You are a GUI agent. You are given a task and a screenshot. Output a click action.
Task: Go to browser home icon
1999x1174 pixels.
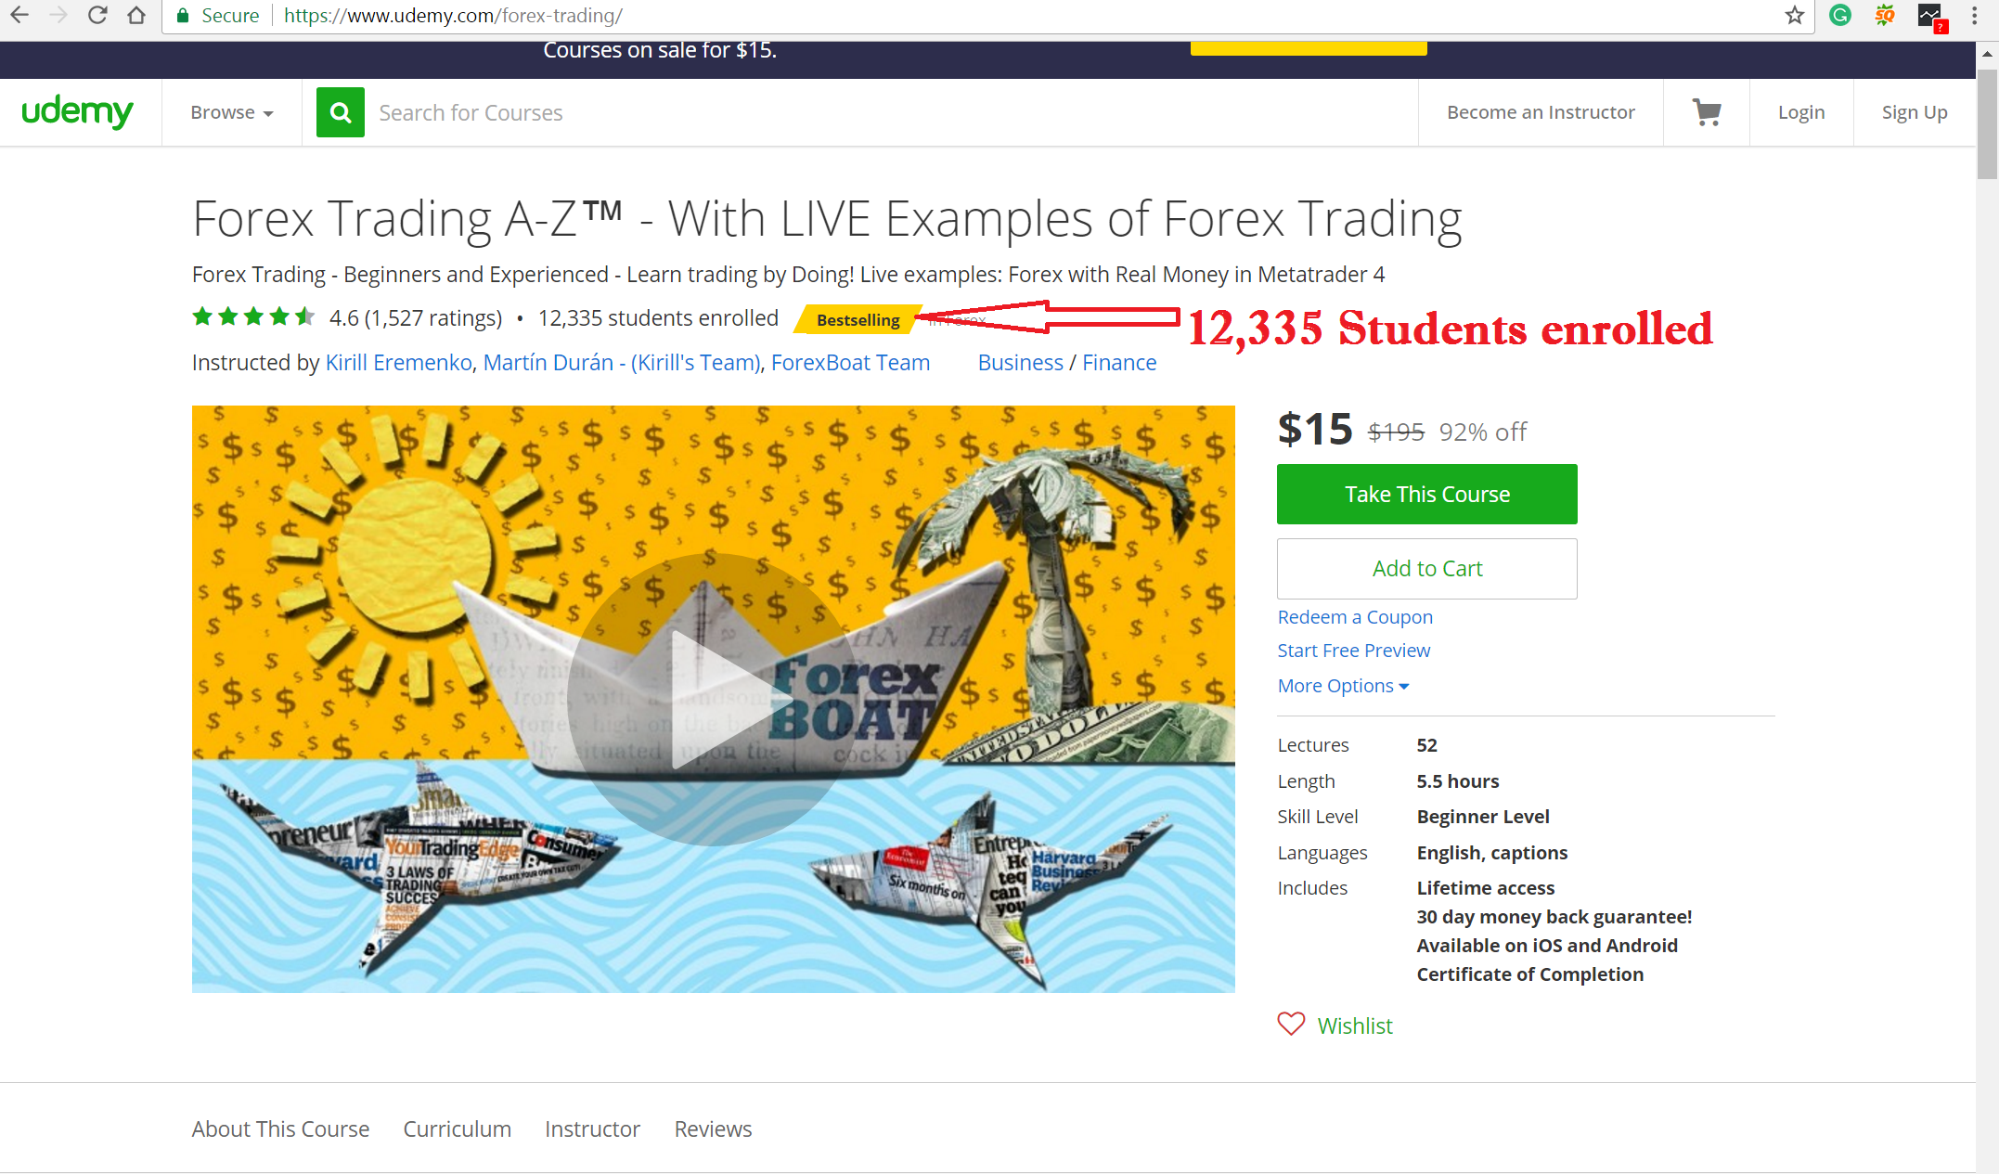(x=137, y=15)
